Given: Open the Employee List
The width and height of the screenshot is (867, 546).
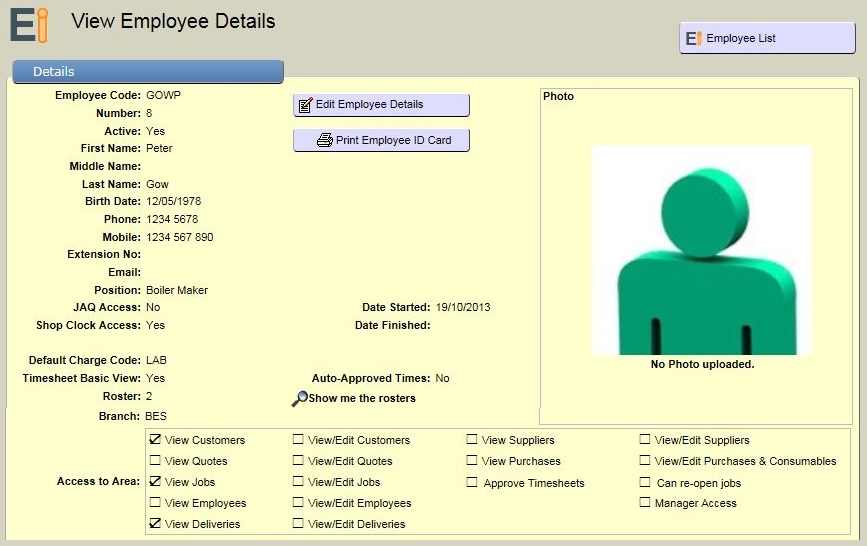Looking at the screenshot, I should pos(767,39).
